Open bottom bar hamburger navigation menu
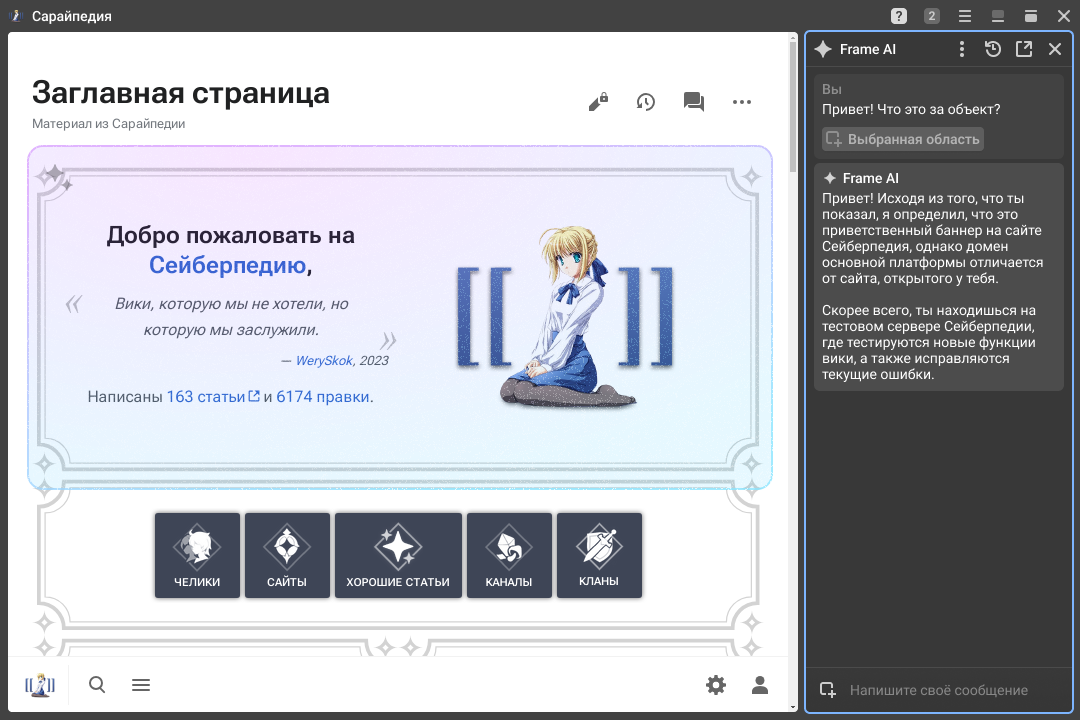Image resolution: width=1080 pixels, height=720 pixels. [141, 685]
